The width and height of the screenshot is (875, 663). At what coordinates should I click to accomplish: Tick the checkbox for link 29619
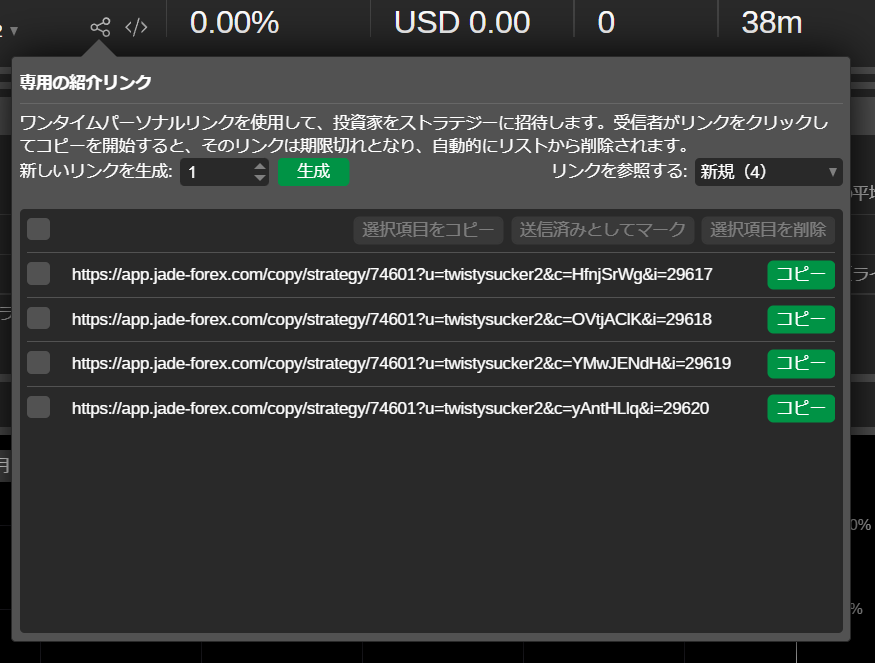(39, 363)
